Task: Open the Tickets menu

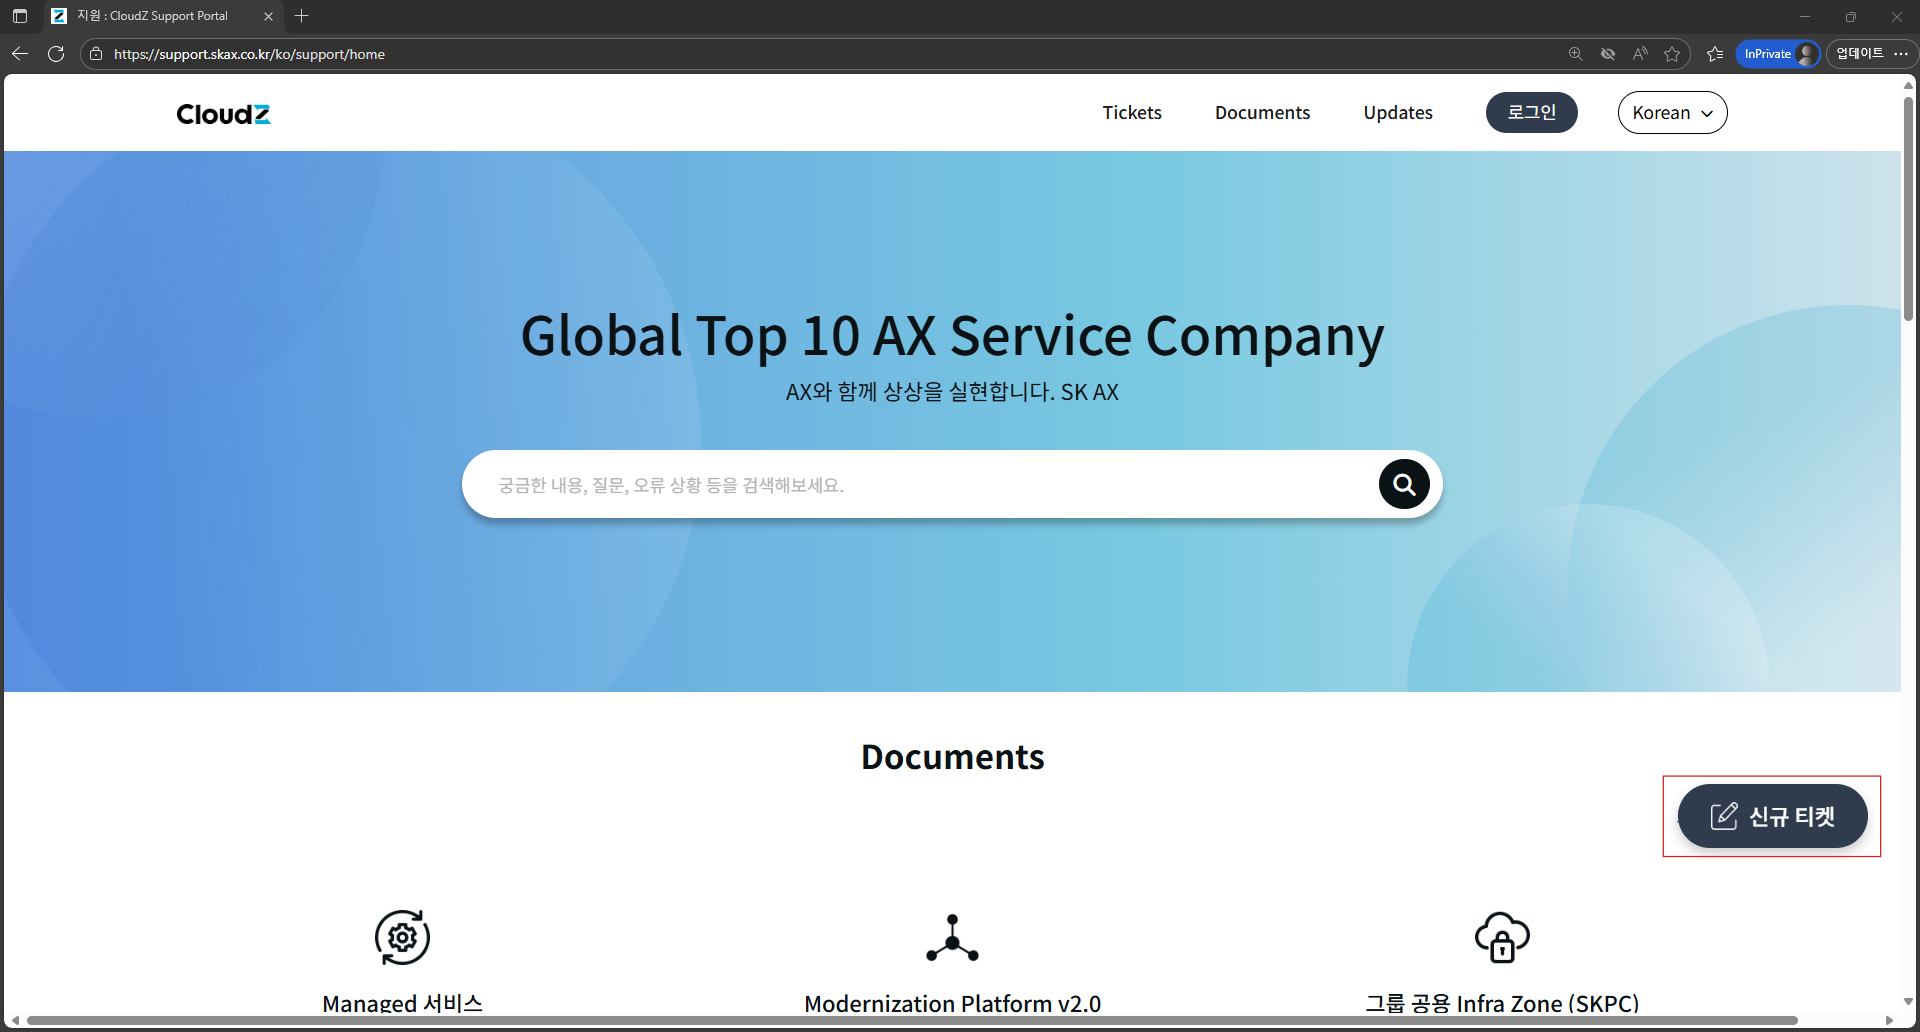Action: (1132, 113)
